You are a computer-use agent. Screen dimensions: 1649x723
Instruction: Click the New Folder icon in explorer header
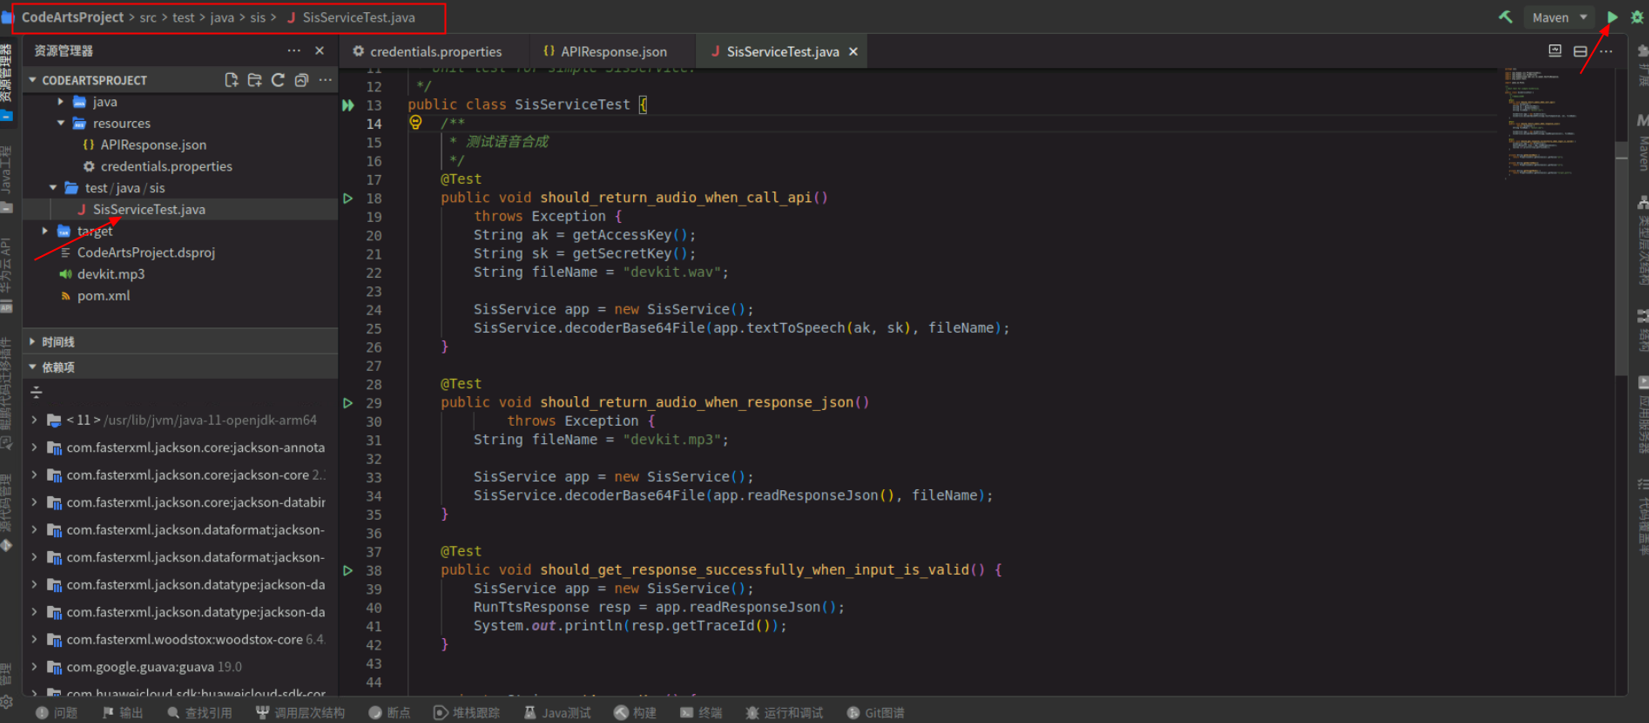255,80
